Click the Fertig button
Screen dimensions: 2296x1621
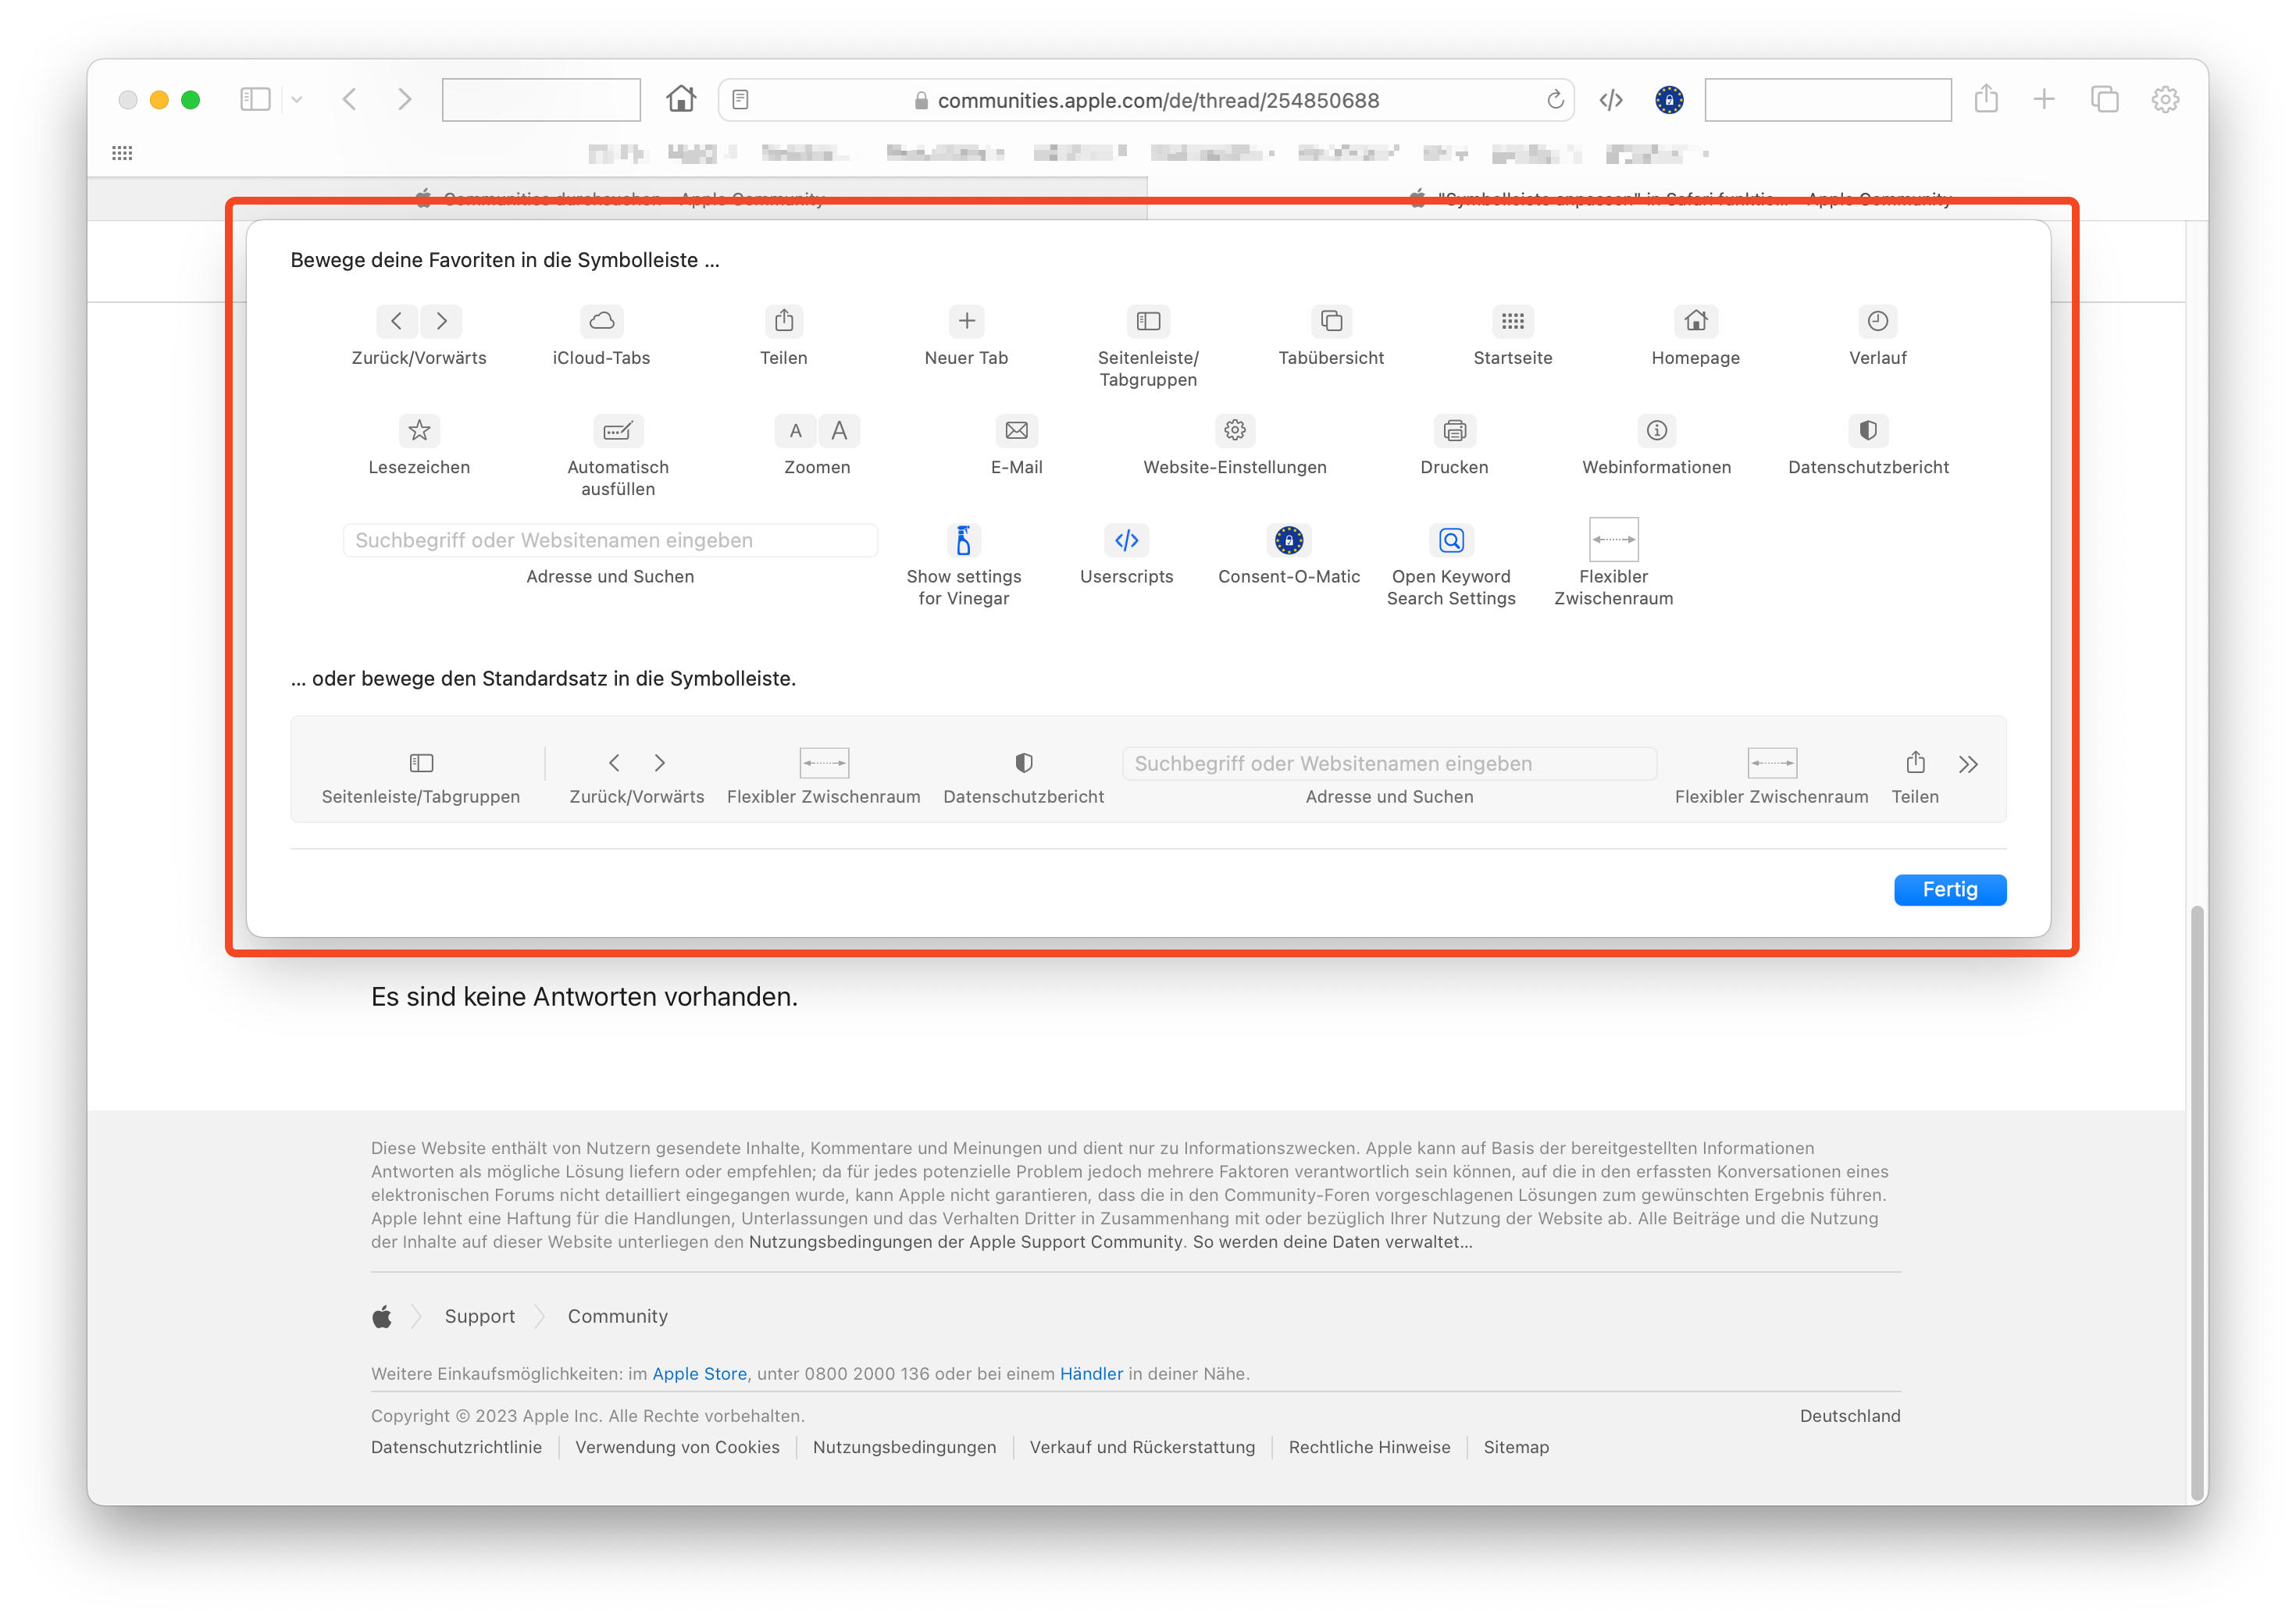(x=1949, y=889)
